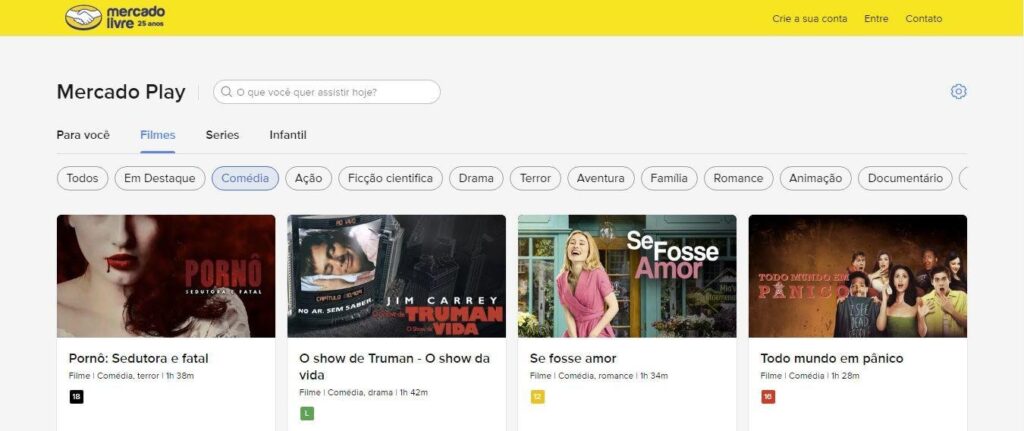The height and width of the screenshot is (431, 1024).
Task: Filter by Documentário genre
Action: coord(905,178)
